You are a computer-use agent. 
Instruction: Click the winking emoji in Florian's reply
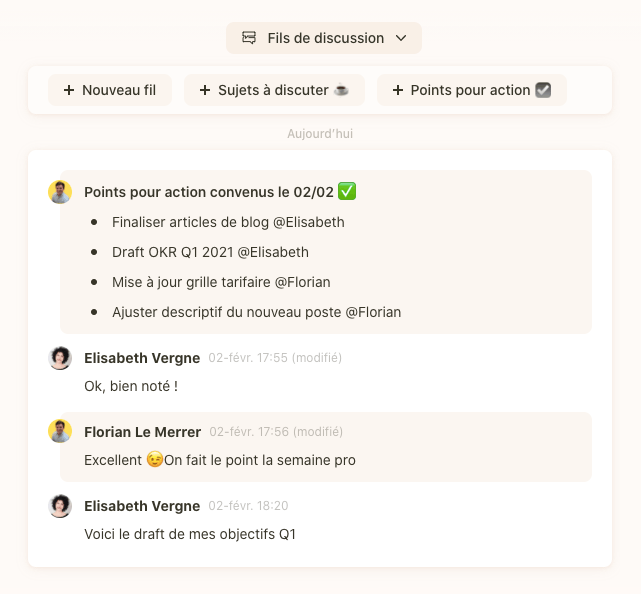(155, 460)
